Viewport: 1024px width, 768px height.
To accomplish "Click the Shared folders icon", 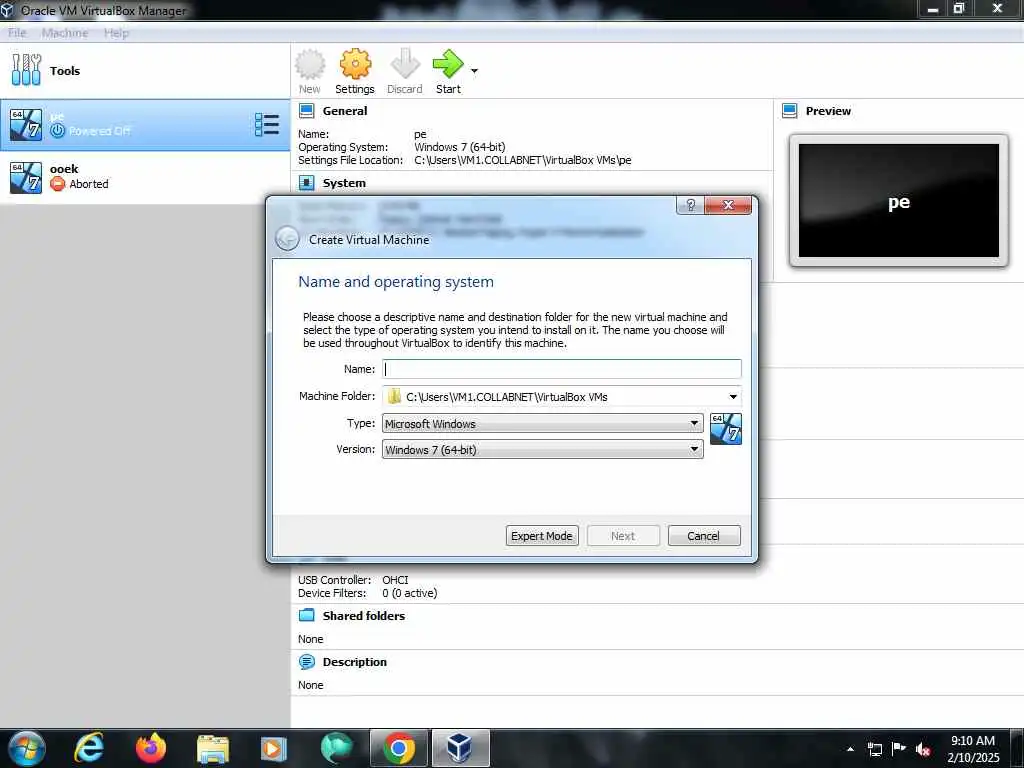I will (306, 615).
